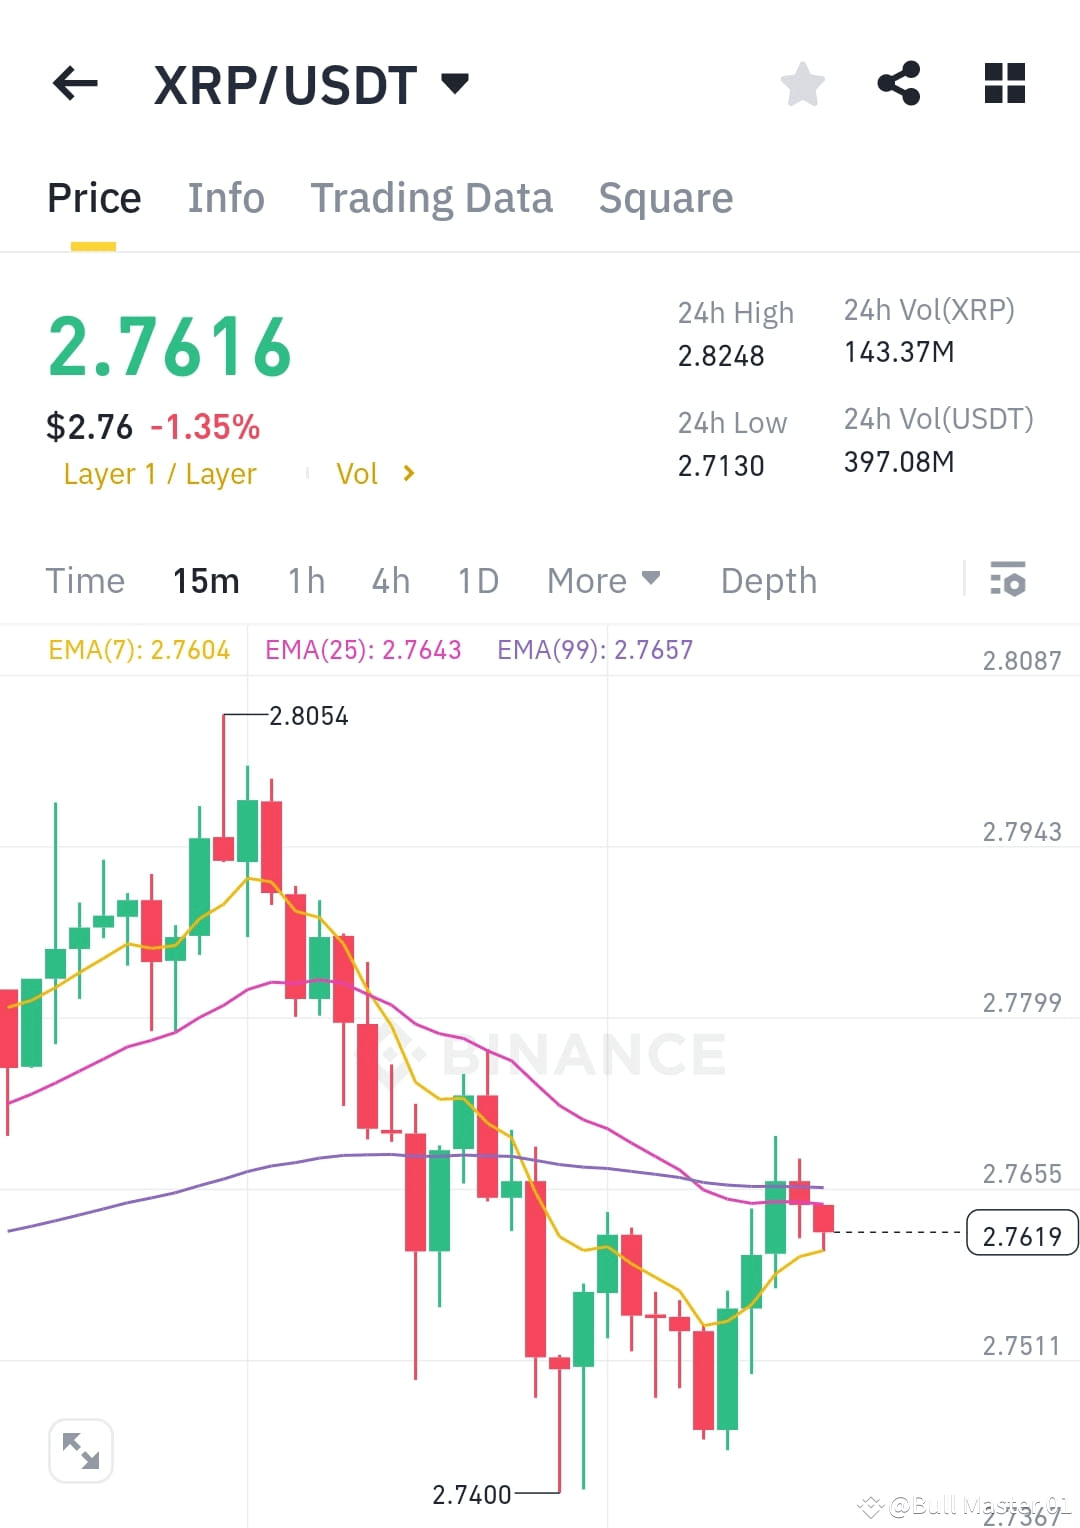1080x1528 pixels.
Task: Open the share options via the share icon
Action: coord(900,84)
